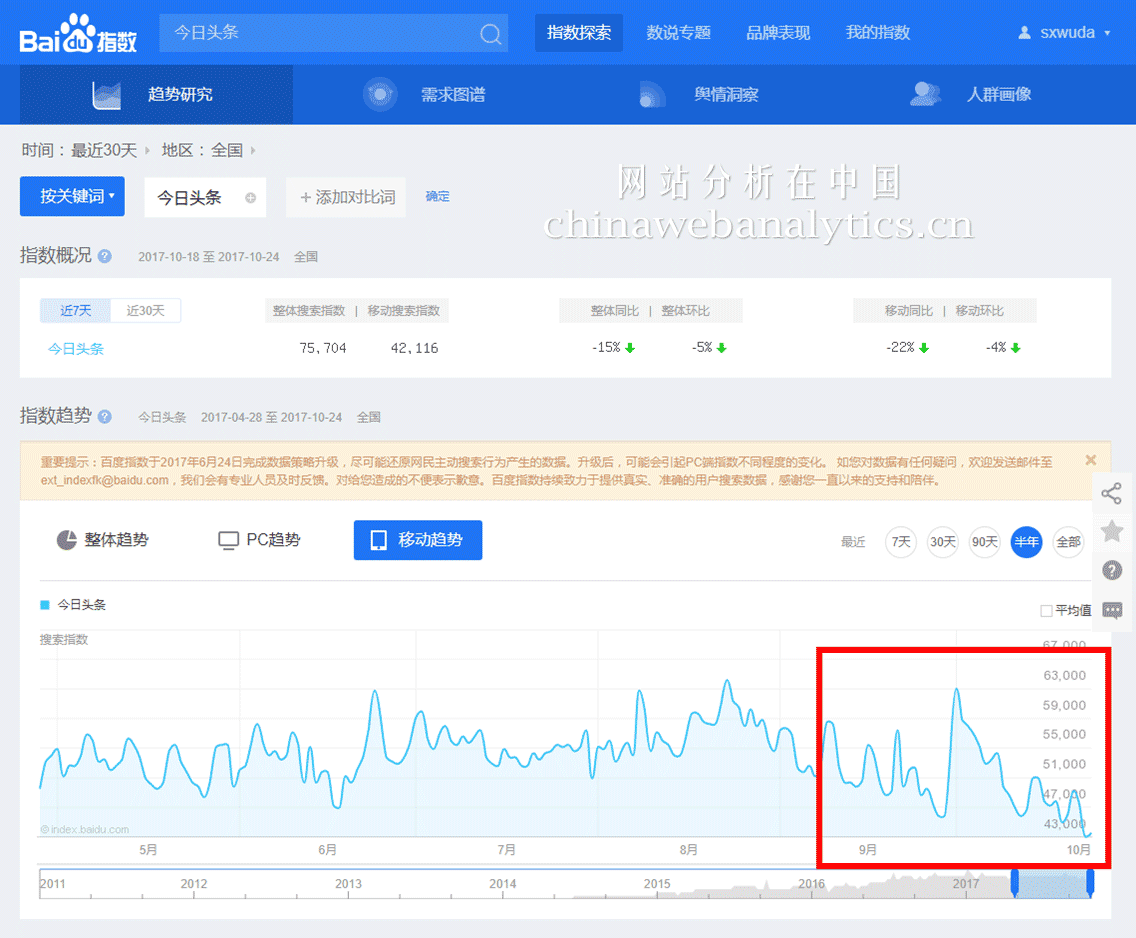Switch to the PC趋势 tab

259,540
